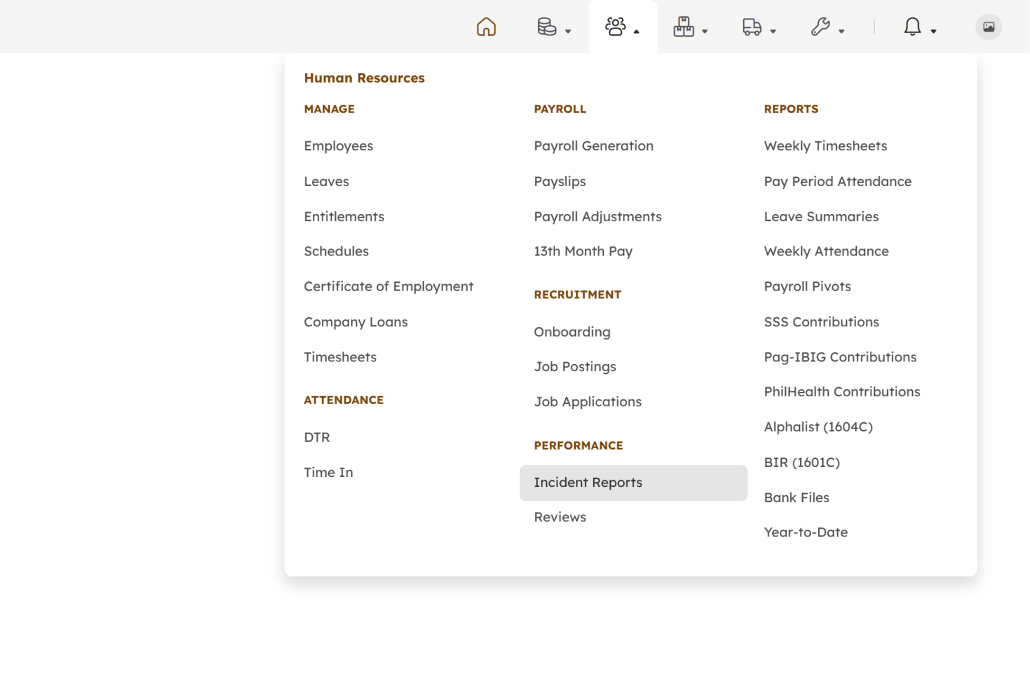View Payslips
Image resolution: width=1030 pixels, height=695 pixels.
(x=560, y=181)
